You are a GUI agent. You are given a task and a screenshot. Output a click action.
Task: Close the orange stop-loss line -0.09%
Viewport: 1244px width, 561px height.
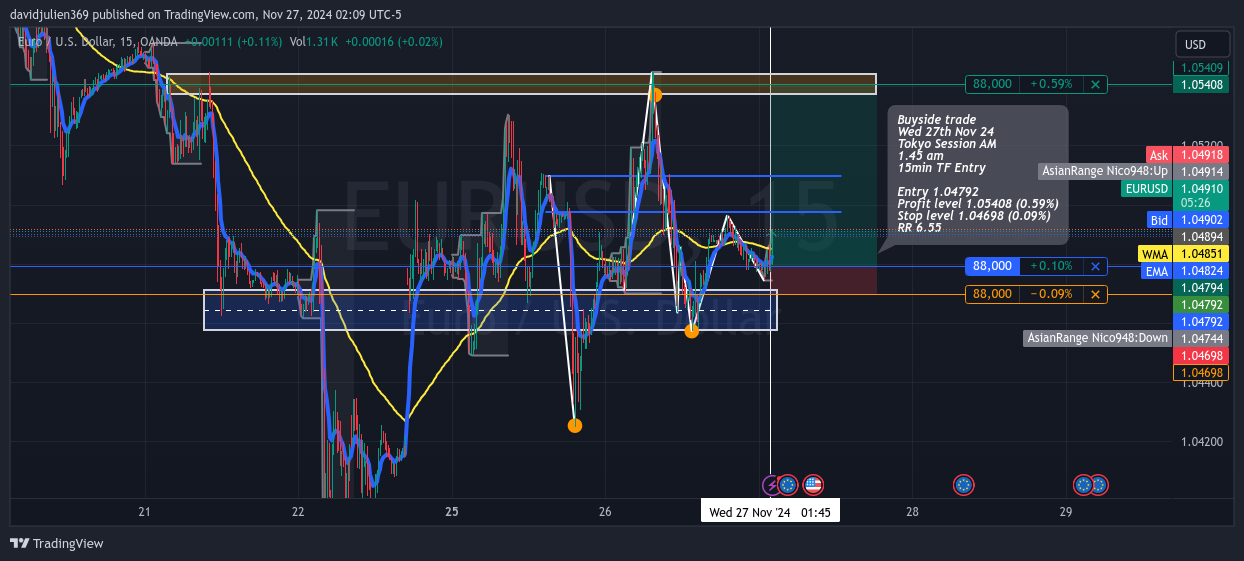point(1096,294)
